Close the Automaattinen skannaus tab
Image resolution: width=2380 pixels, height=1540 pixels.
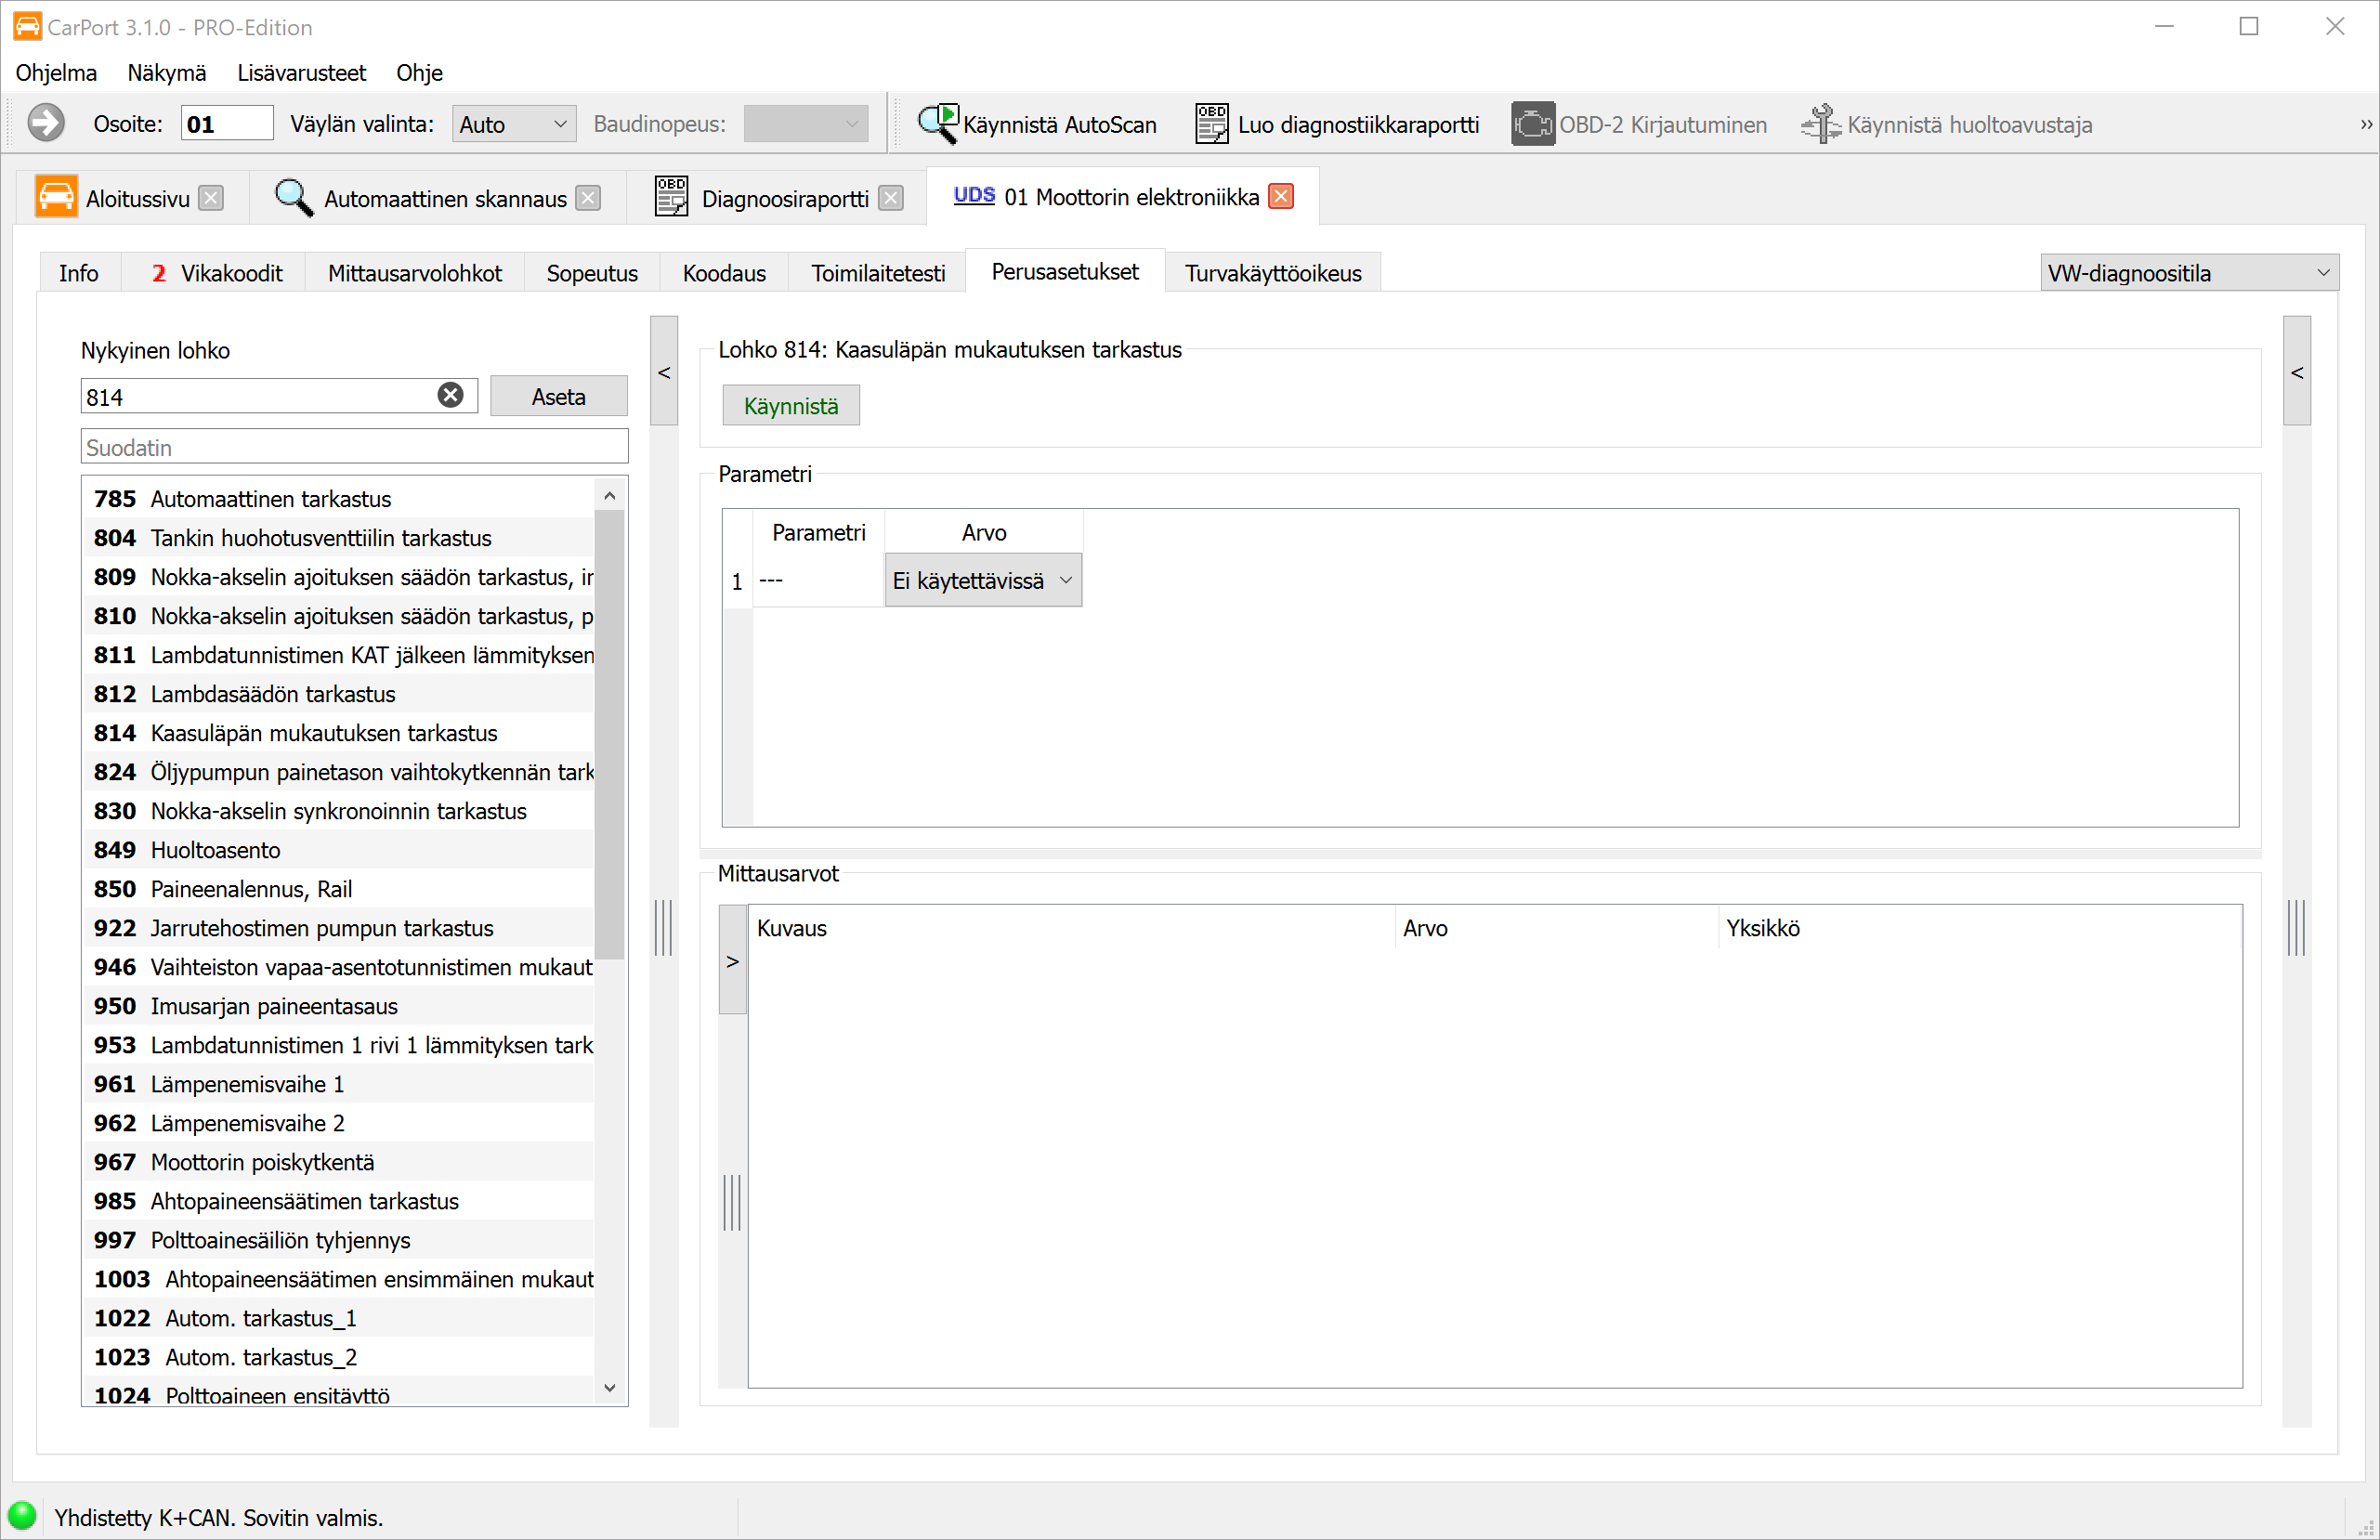[x=589, y=198]
